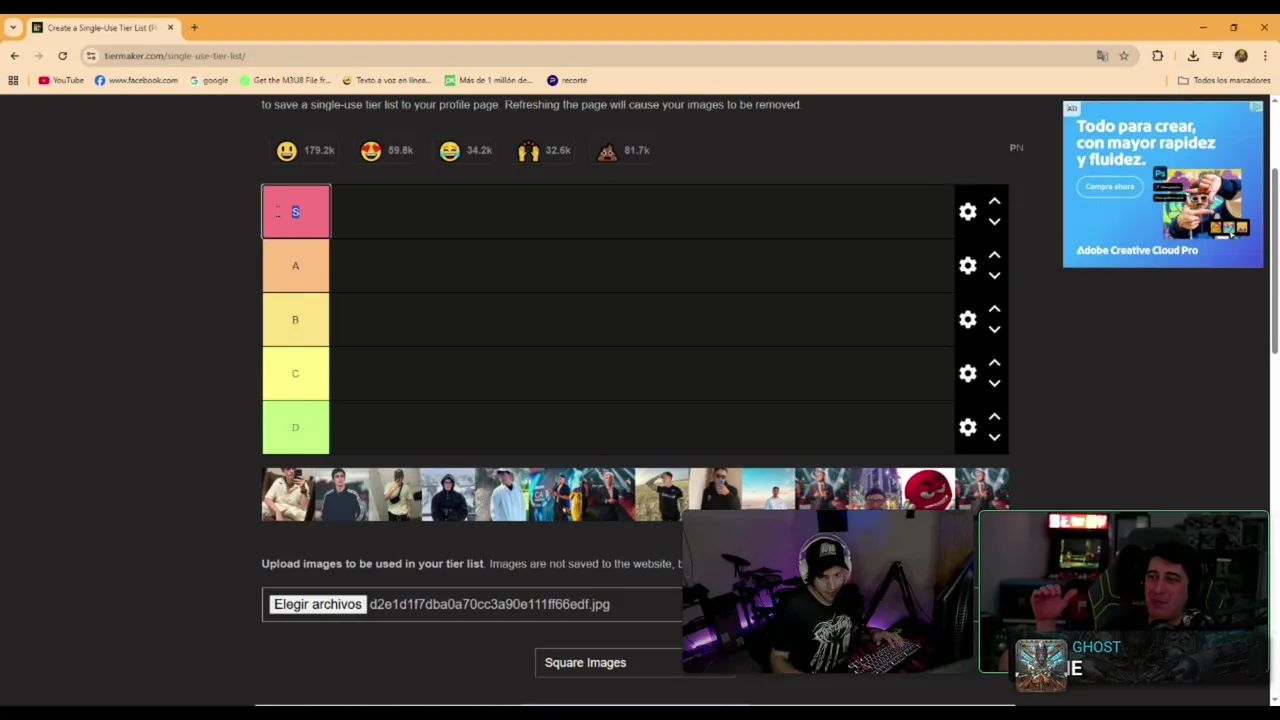
Task: Open the Todos los marcadores folder
Action: tap(1224, 80)
